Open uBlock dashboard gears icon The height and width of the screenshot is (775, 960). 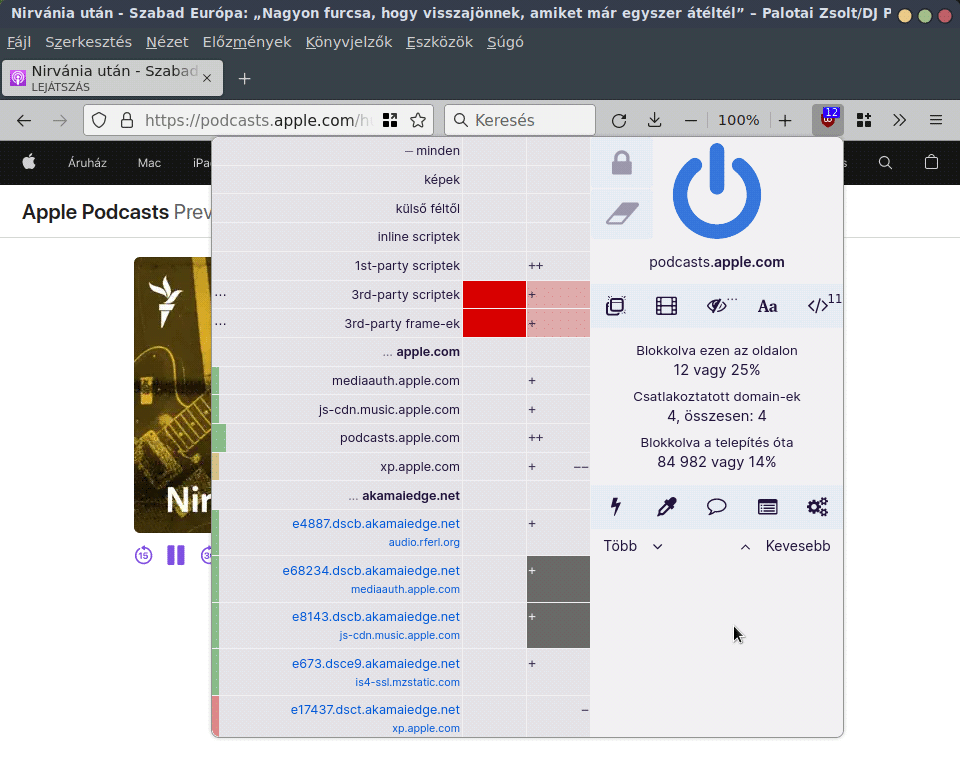(x=818, y=507)
